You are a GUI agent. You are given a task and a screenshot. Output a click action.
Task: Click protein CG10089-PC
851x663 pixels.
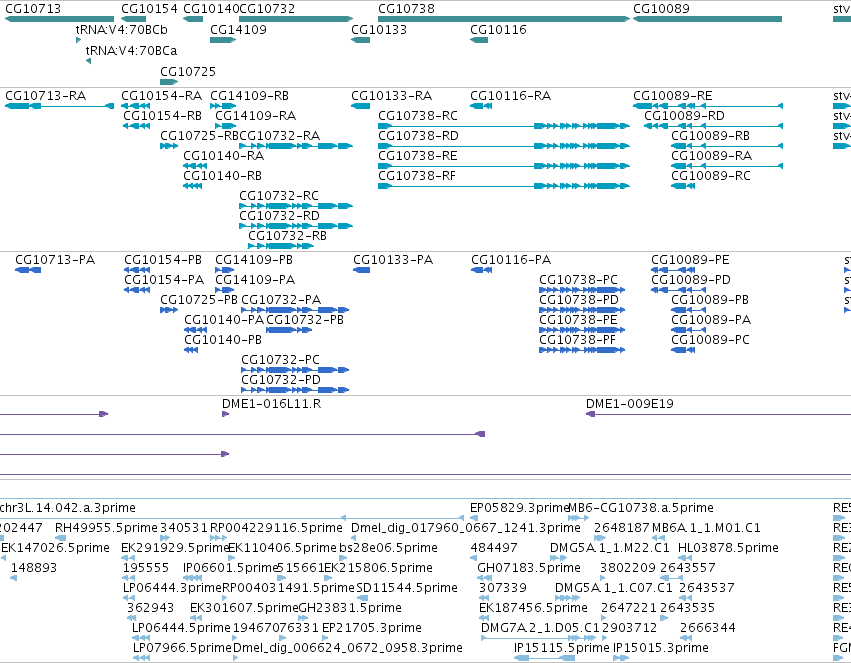click(x=710, y=340)
